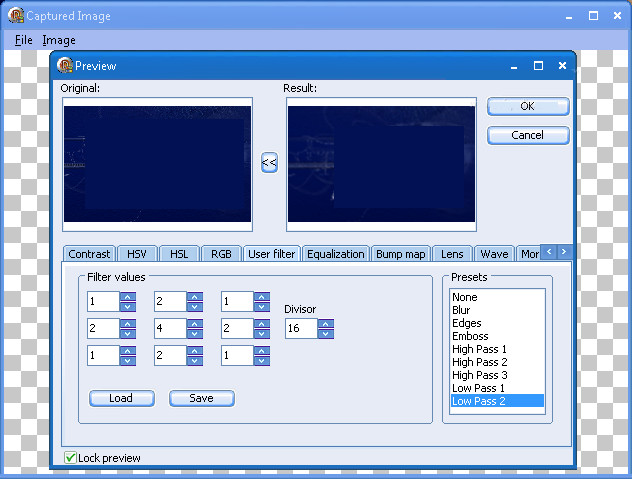Increase the Divisor value
This screenshot has height=479, width=632.
click(326, 324)
